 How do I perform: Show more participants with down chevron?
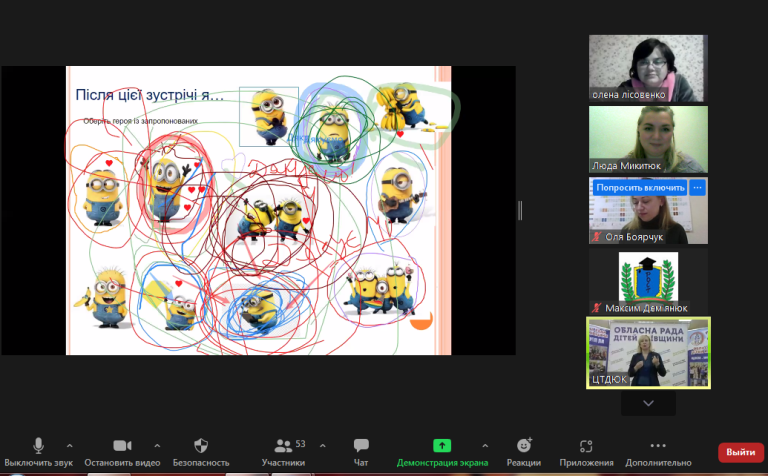coord(648,403)
